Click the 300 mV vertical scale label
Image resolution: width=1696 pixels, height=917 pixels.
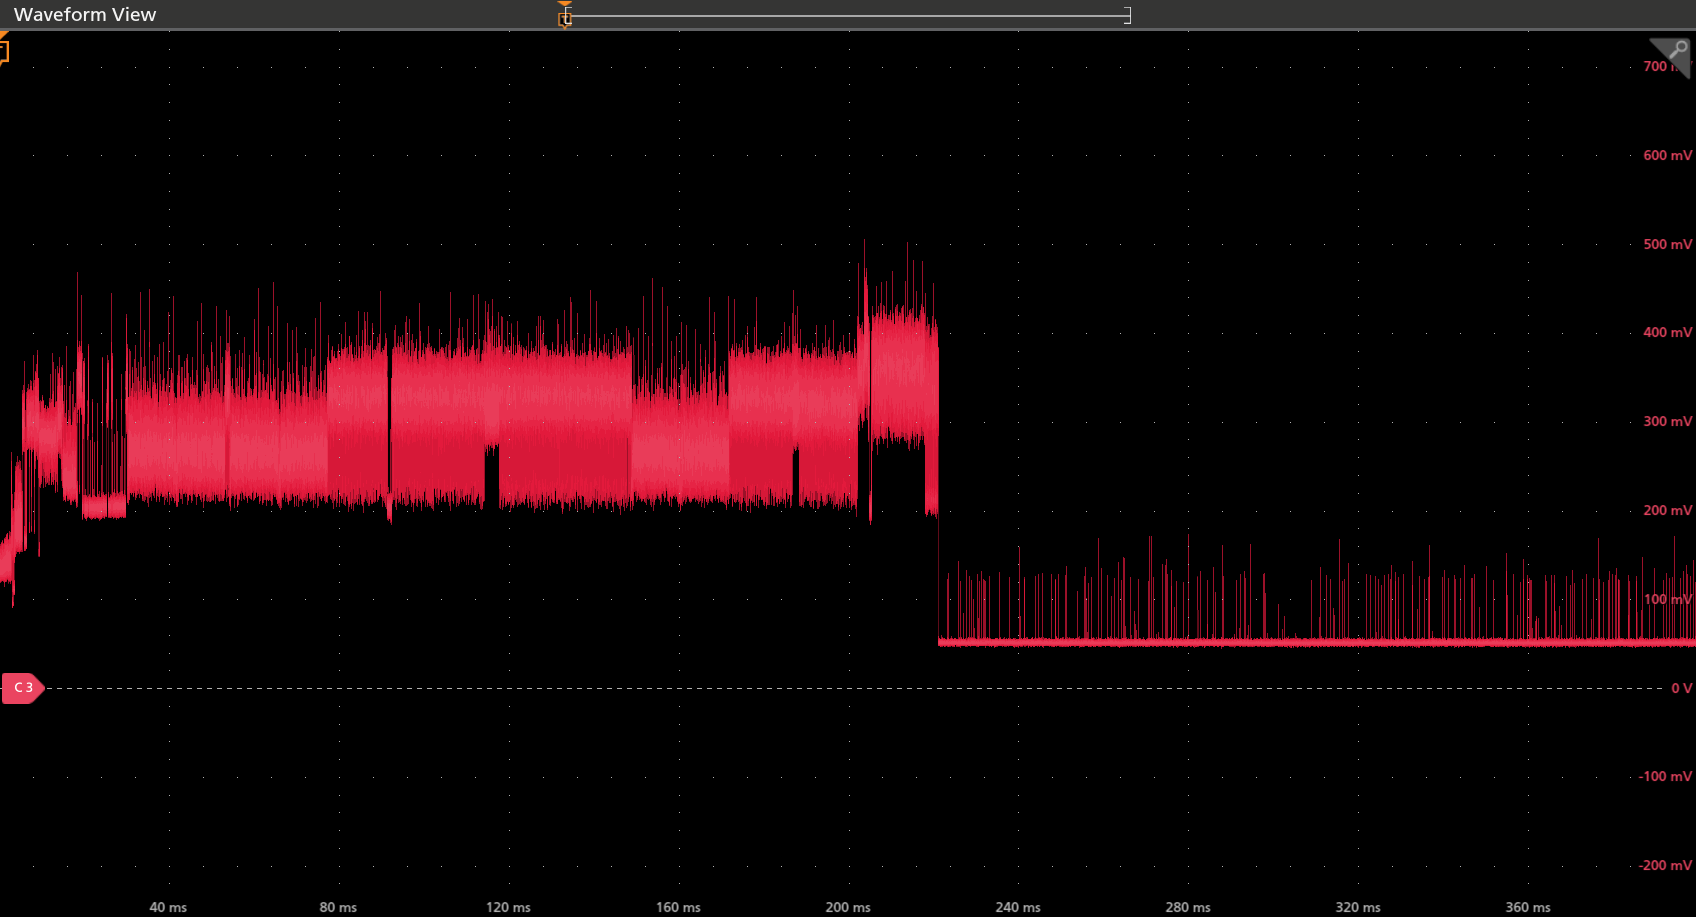click(x=1667, y=422)
